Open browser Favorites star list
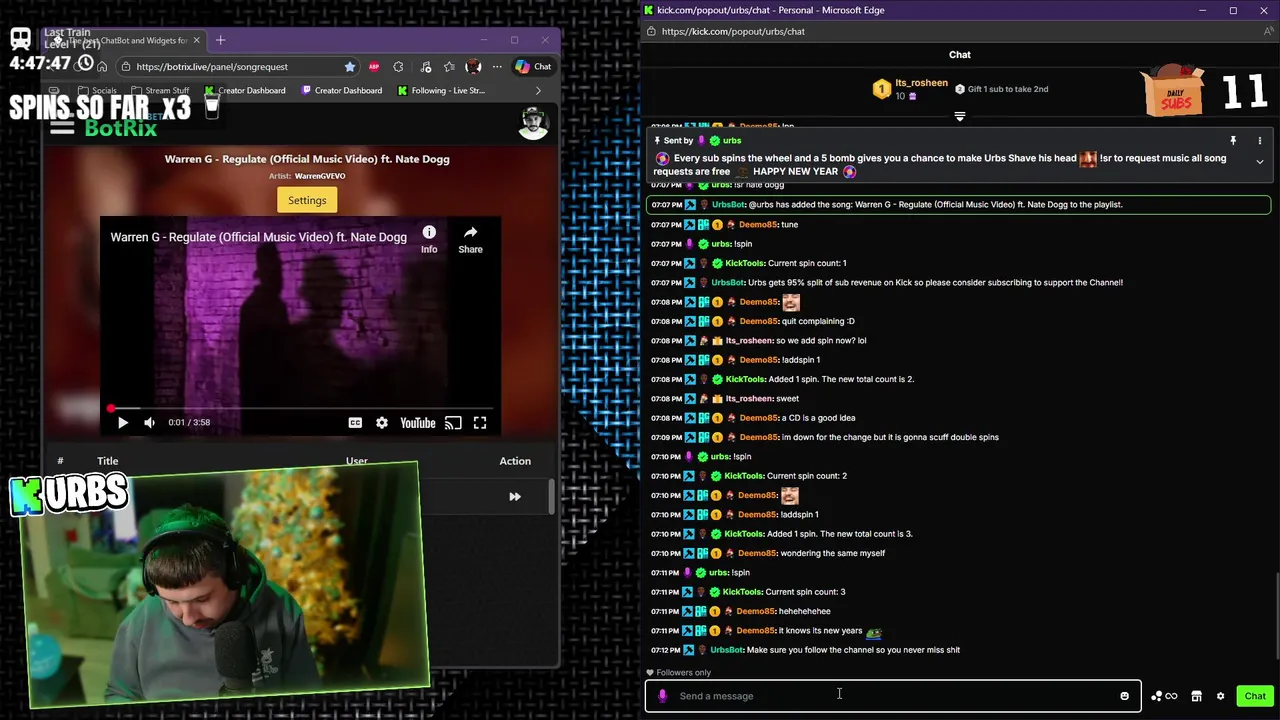 tap(449, 67)
